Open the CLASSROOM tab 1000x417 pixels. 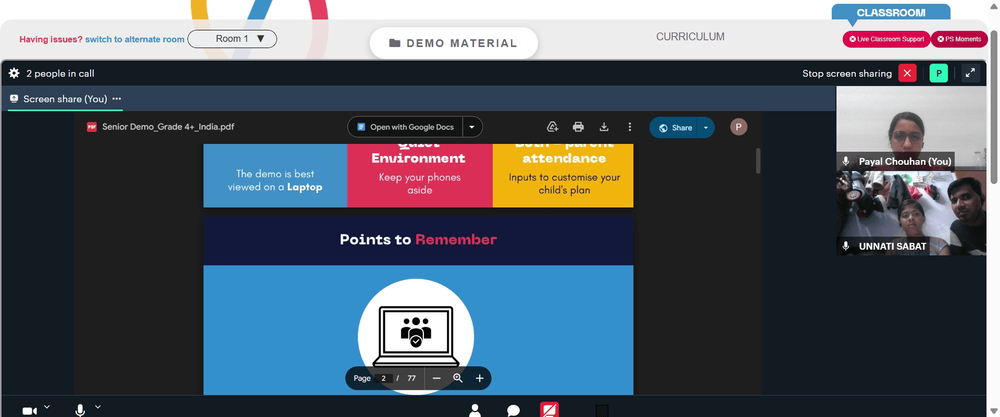(890, 13)
